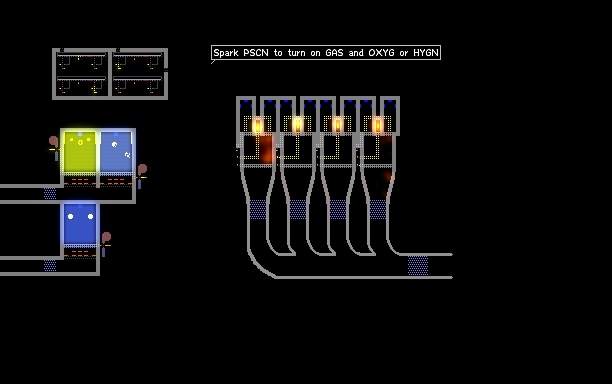Click blue dotted filter in leftmost nozzle neck
Viewport: 612px width, 384px height.
(258, 209)
